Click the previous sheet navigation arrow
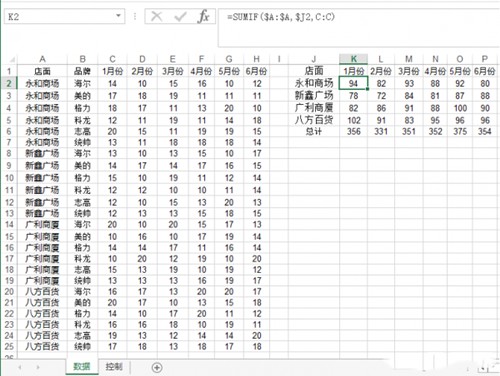The width and height of the screenshot is (500, 376). point(20,367)
